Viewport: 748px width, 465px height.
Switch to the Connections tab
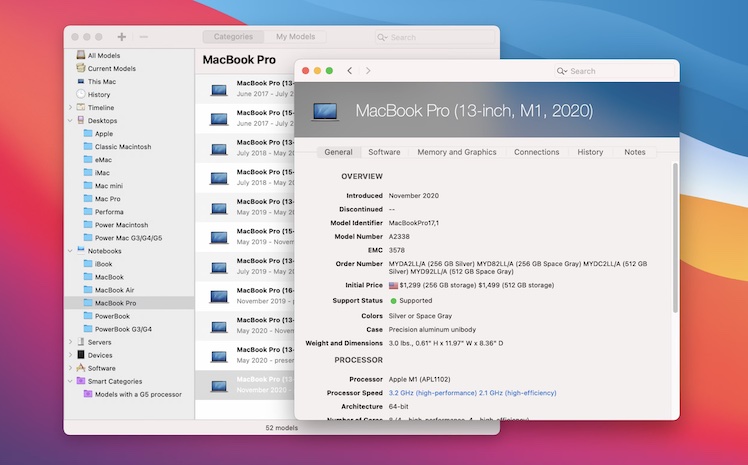537,152
